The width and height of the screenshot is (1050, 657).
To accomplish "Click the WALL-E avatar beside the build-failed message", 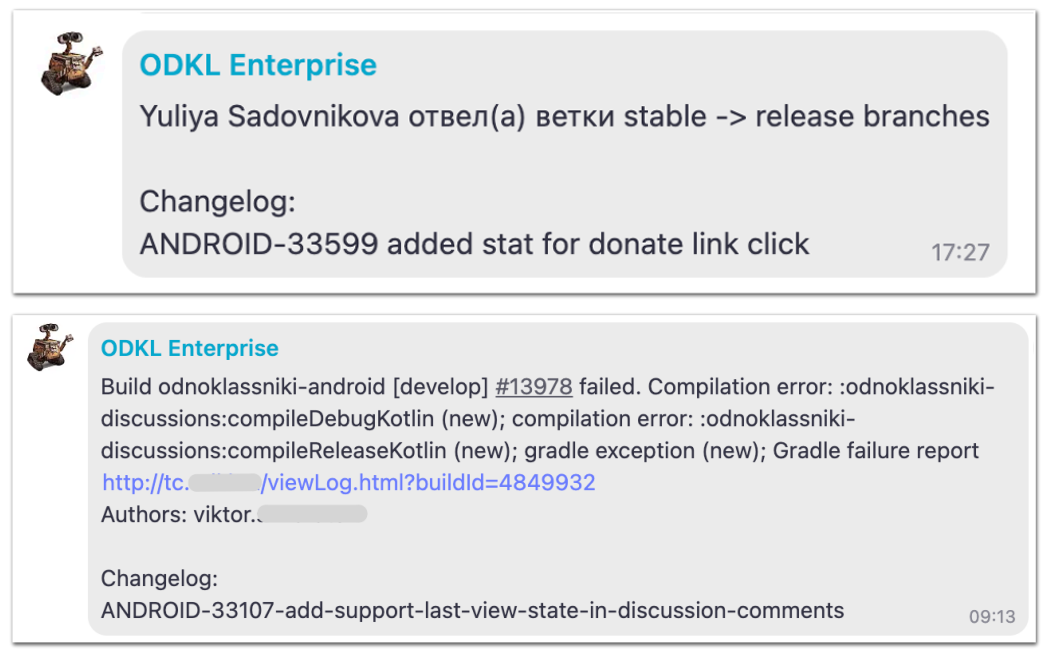I will click(51, 348).
